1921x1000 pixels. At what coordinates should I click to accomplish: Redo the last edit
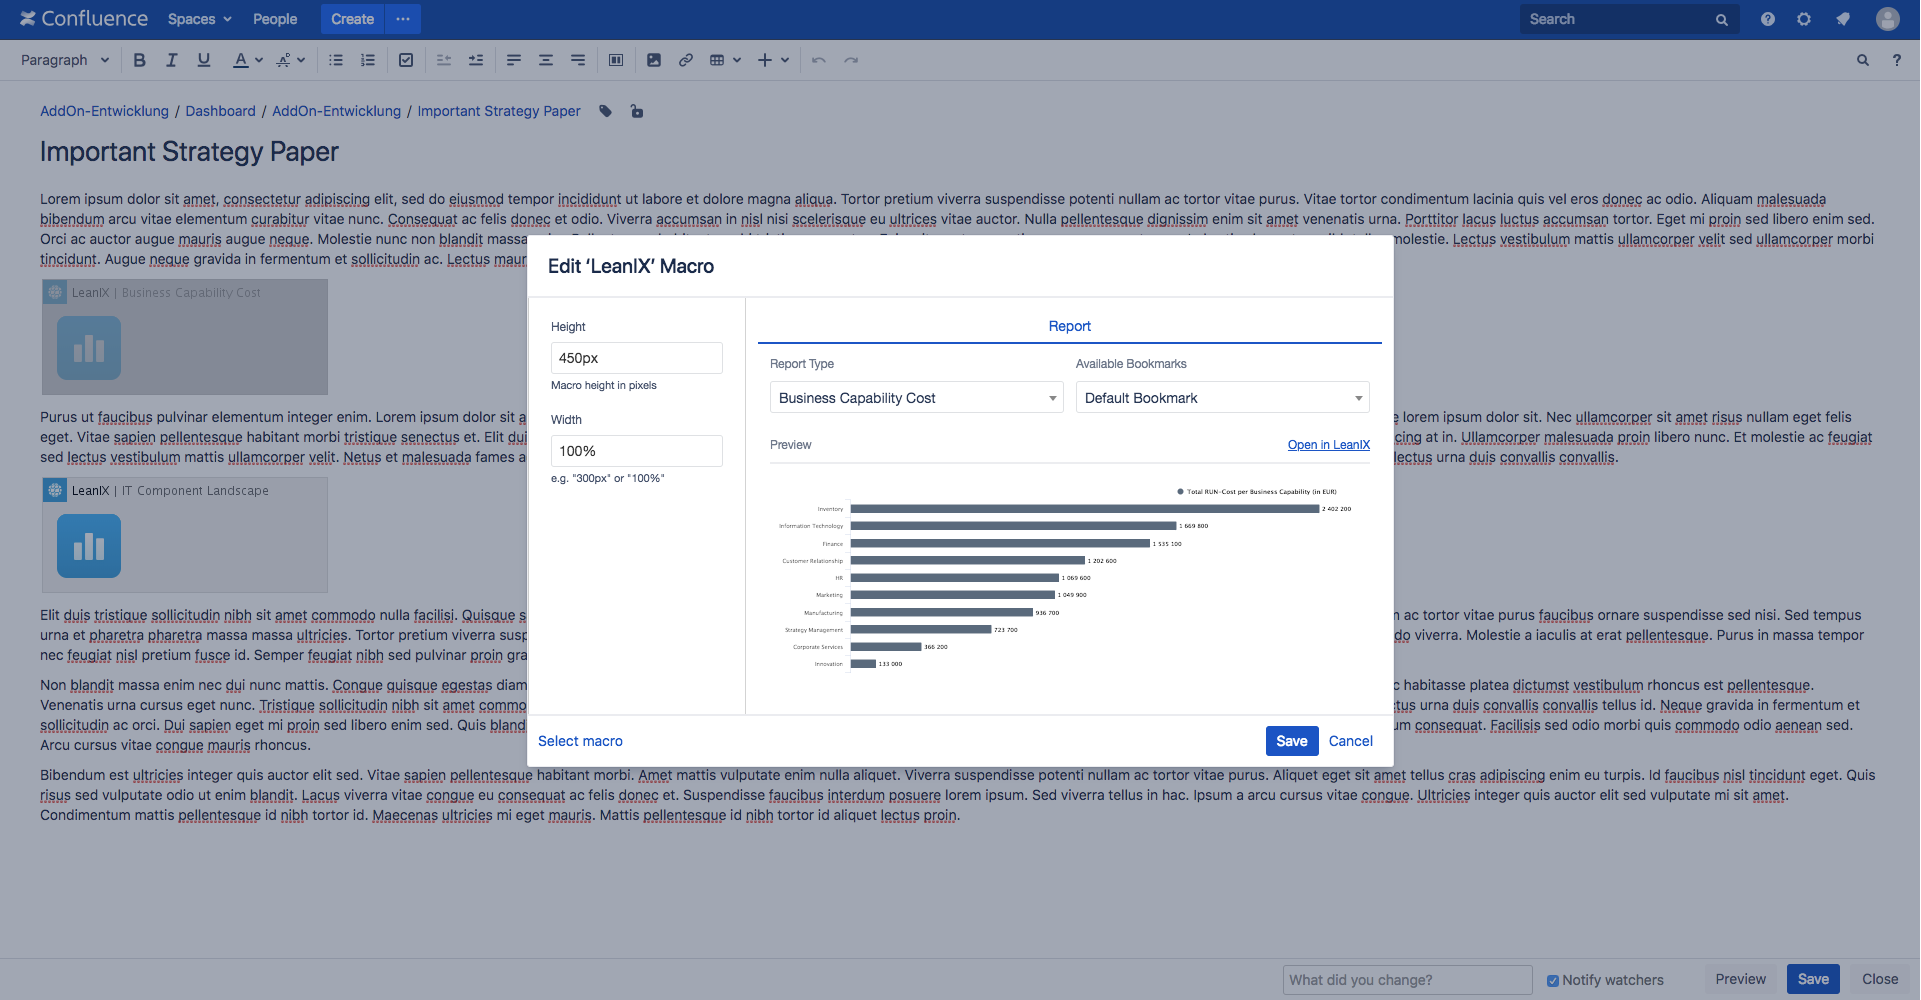coord(851,60)
